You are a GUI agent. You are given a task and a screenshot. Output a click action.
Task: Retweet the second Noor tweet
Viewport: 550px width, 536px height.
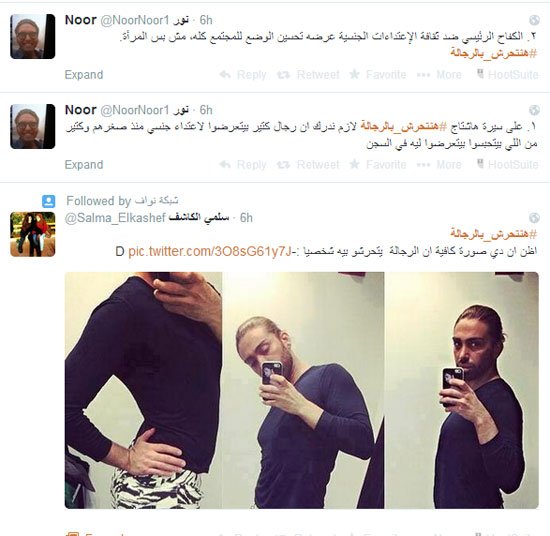[308, 165]
